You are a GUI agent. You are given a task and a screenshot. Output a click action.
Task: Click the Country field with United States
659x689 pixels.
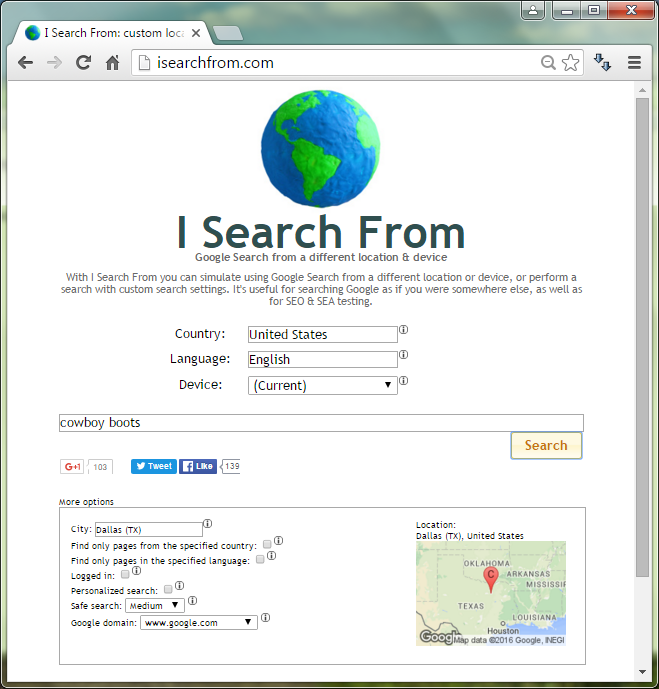coord(322,334)
